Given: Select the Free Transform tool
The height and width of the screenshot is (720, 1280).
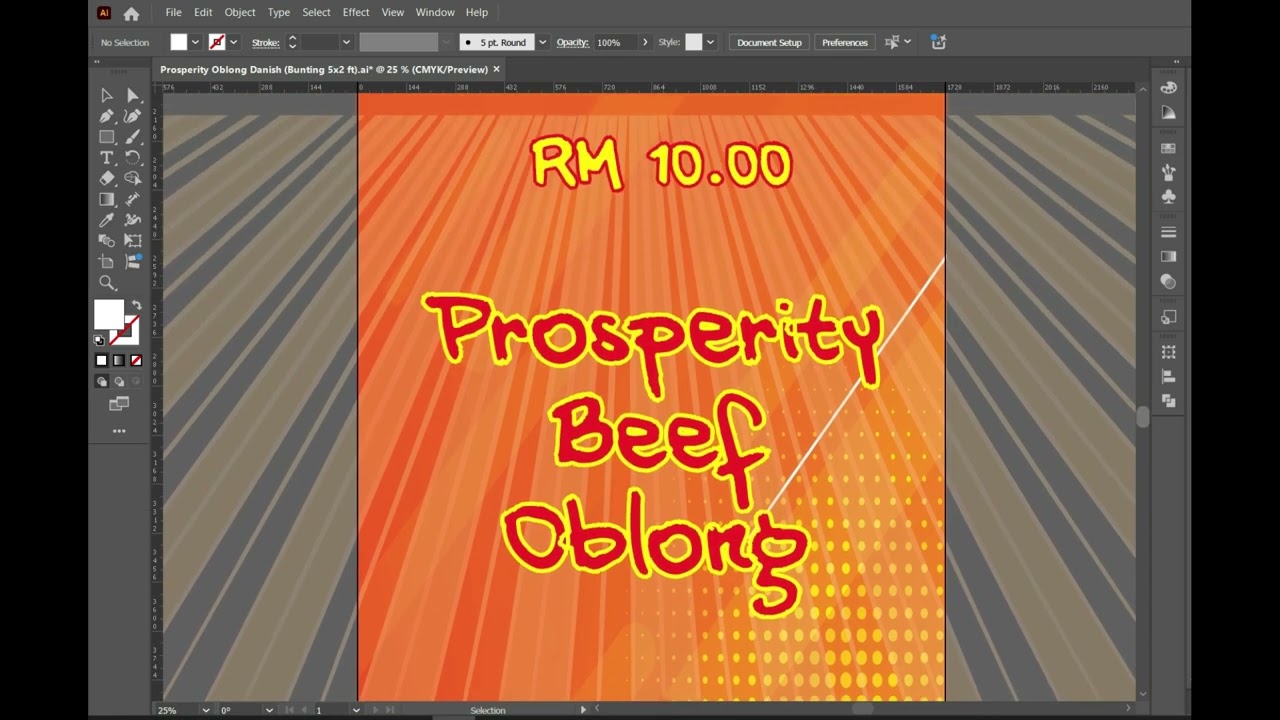Looking at the screenshot, I should pos(133,241).
